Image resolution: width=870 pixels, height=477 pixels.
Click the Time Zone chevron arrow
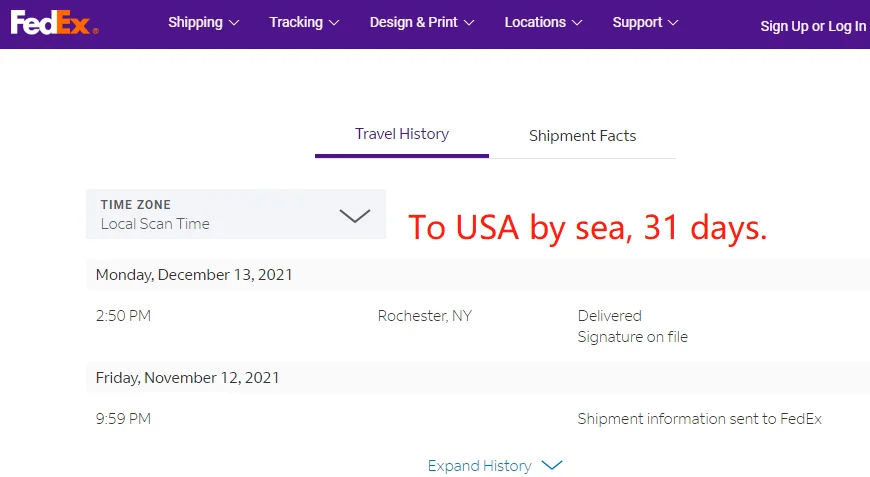[355, 215]
